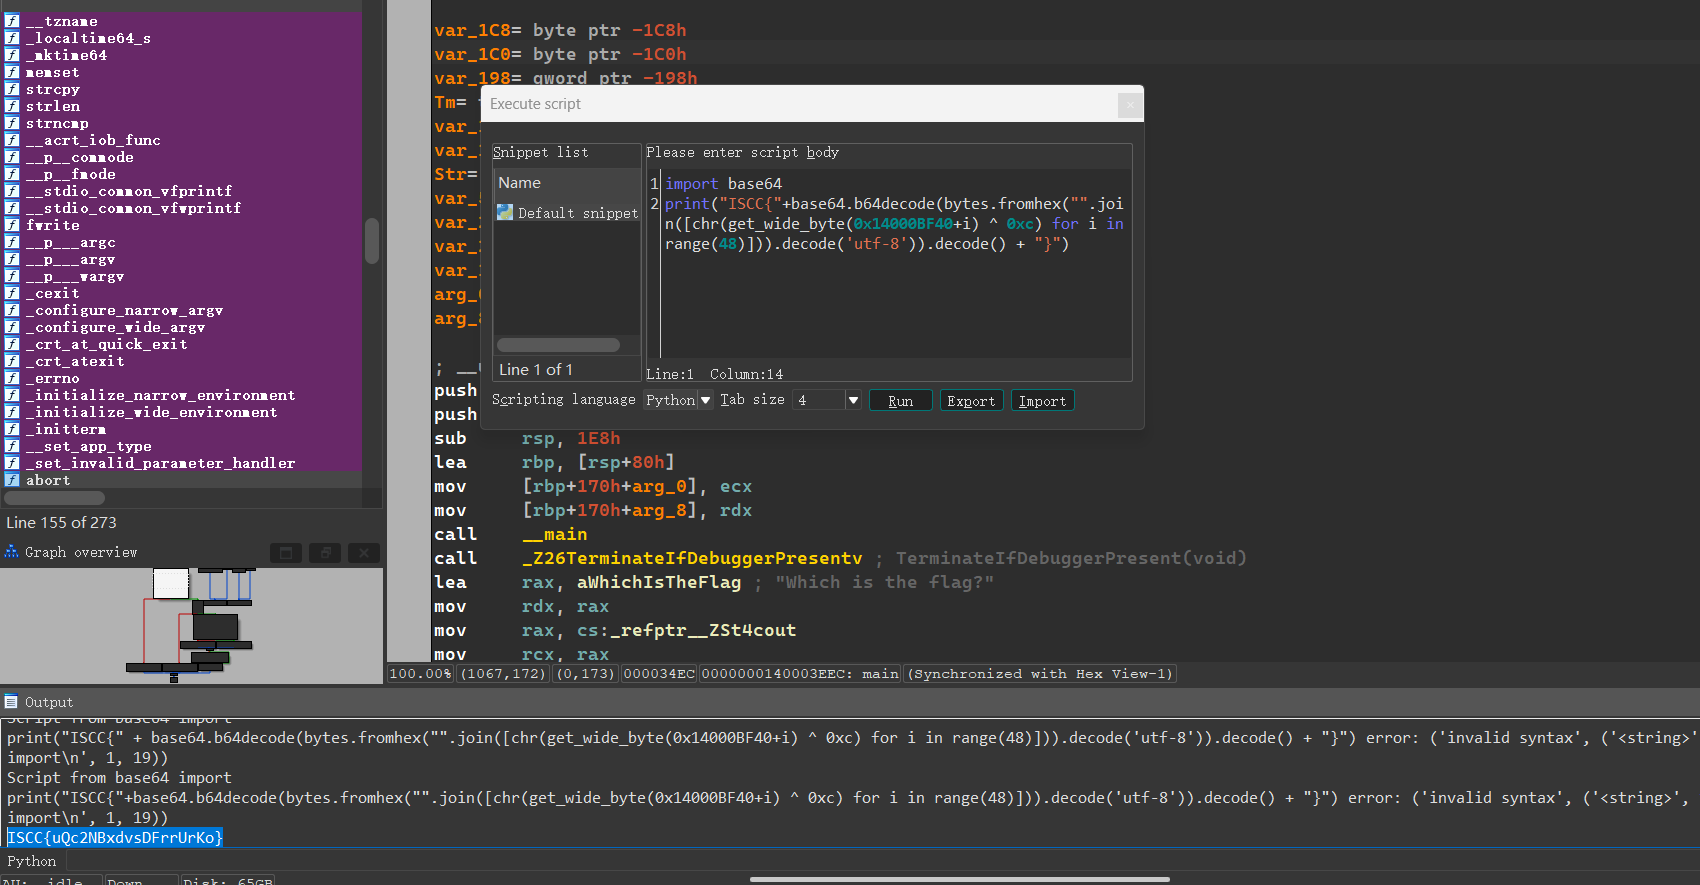
Task: Click the 000034EC offset status field
Action: pos(658,674)
